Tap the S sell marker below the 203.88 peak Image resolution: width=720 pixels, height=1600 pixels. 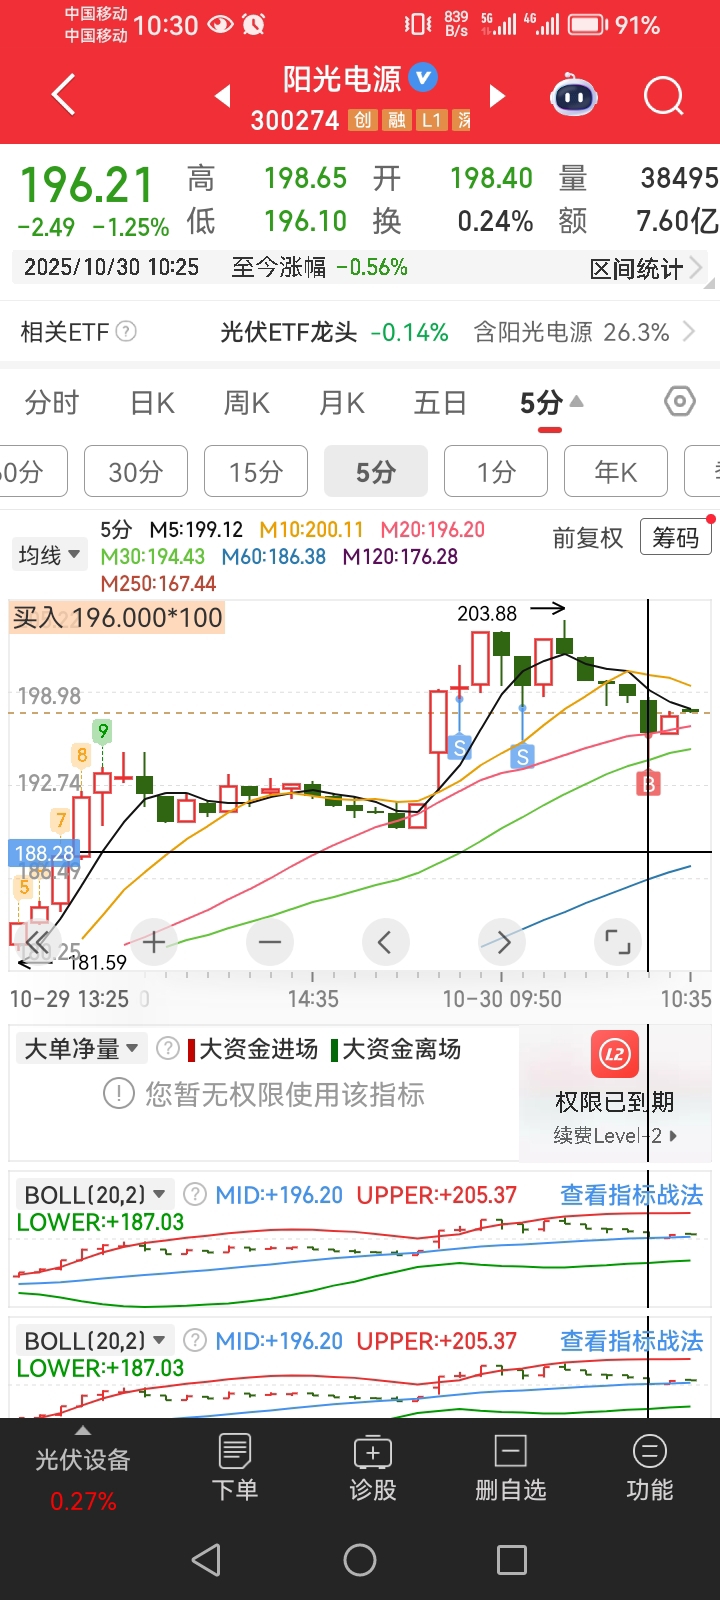click(x=522, y=756)
